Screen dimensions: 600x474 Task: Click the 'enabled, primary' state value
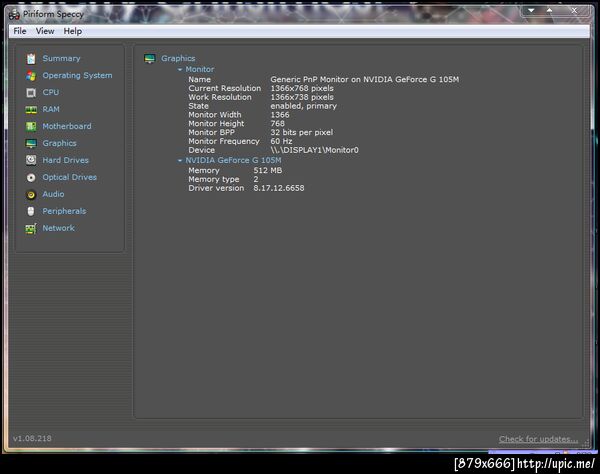pyautogui.click(x=303, y=106)
